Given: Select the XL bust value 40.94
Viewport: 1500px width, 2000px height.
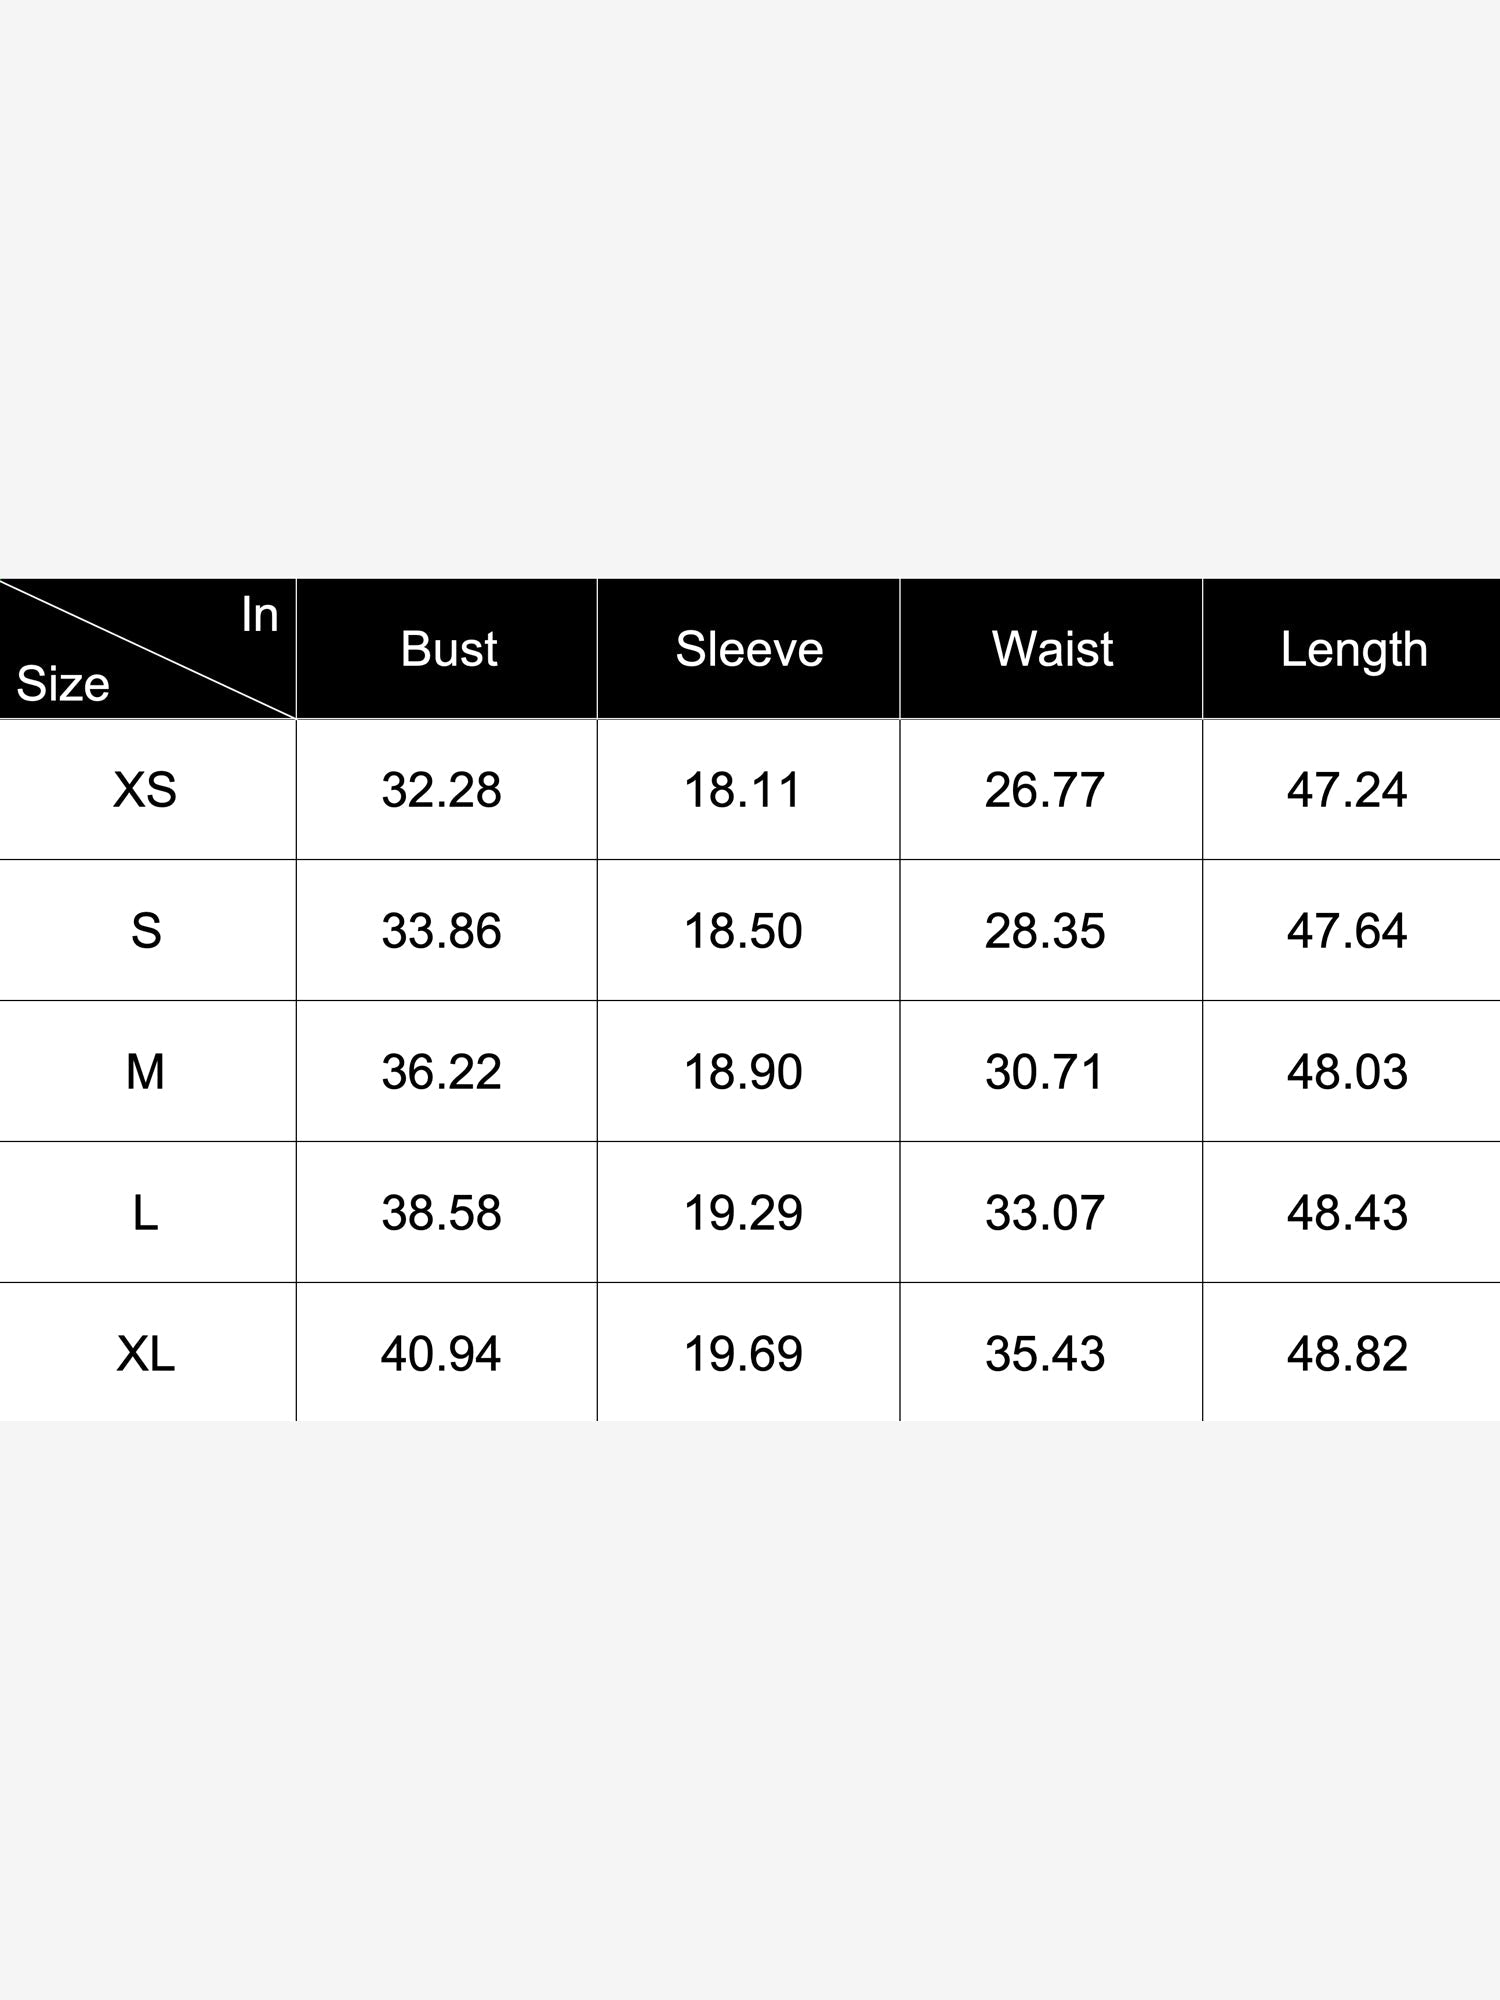Looking at the screenshot, I should point(441,1354).
